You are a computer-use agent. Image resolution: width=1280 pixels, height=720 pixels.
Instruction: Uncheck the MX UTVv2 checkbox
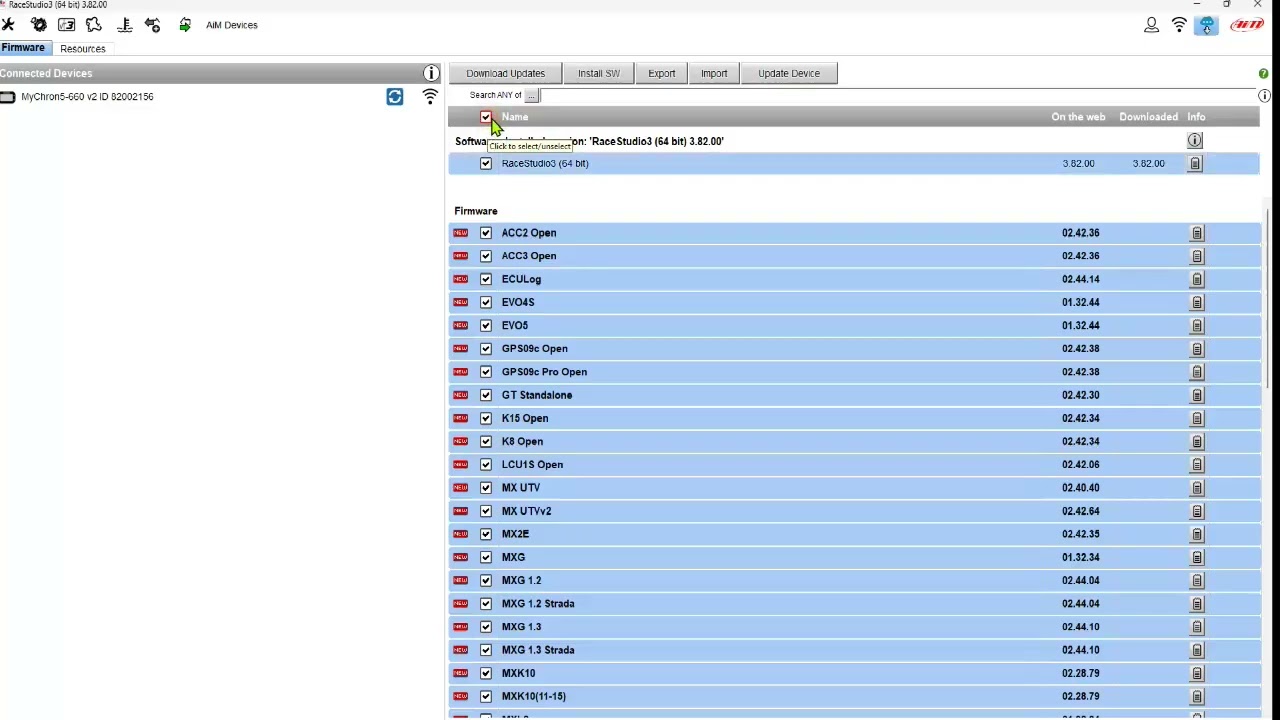pos(486,511)
